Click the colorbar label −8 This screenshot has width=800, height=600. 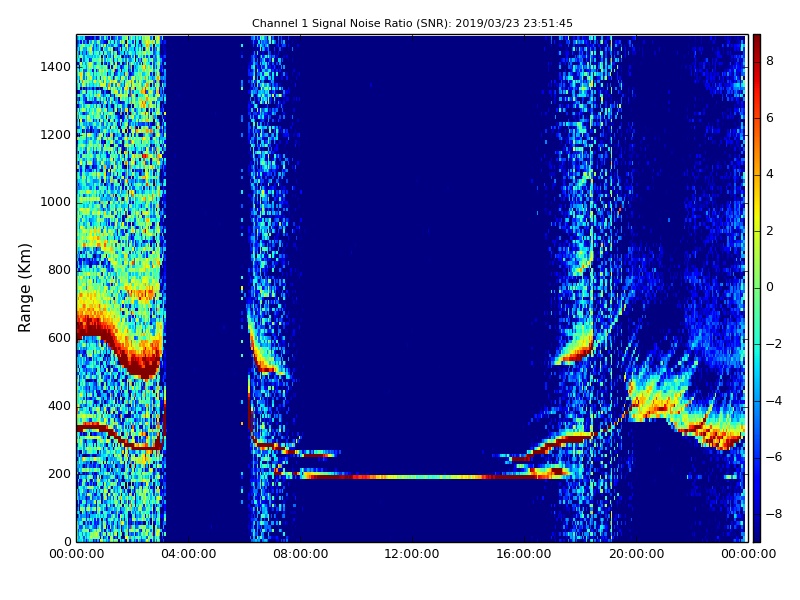[x=773, y=514]
